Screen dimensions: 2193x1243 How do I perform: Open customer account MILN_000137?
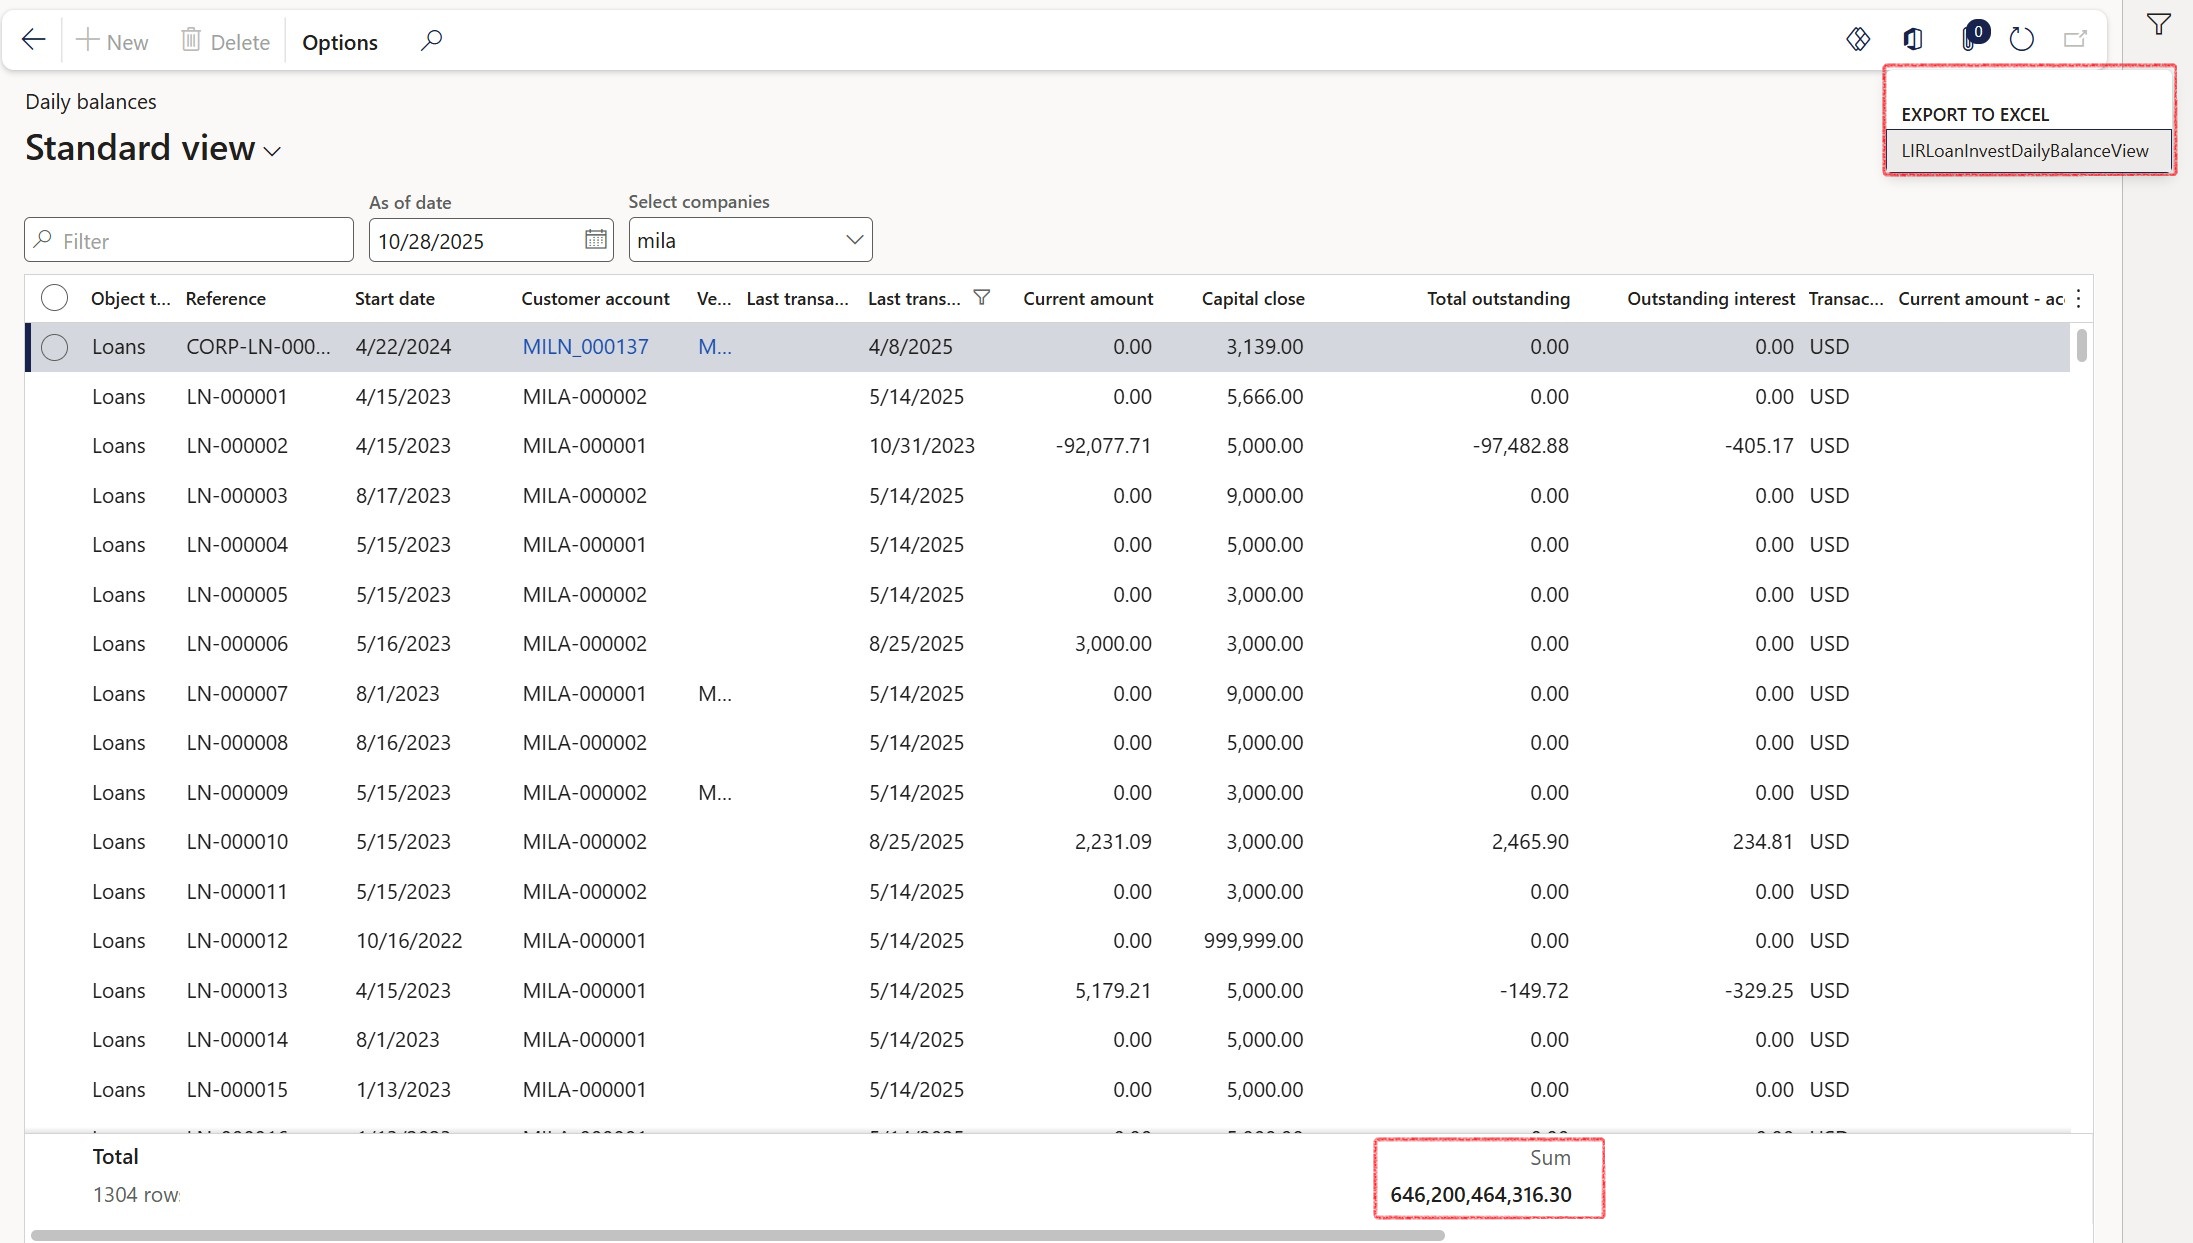[585, 346]
